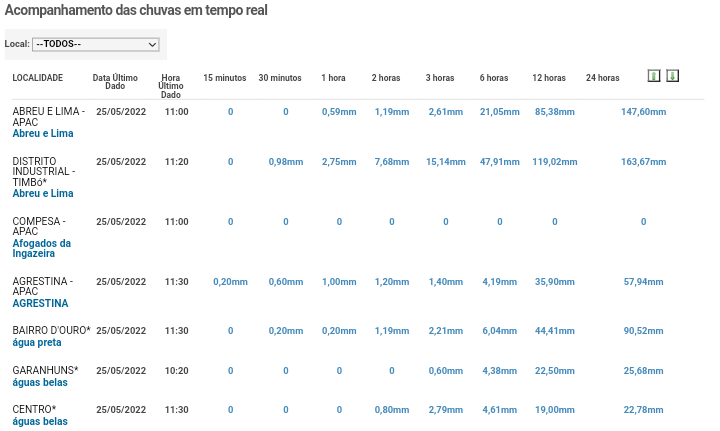Click the LOCALIDADE column header
Screen dimensions: 720x431
click(x=38, y=78)
